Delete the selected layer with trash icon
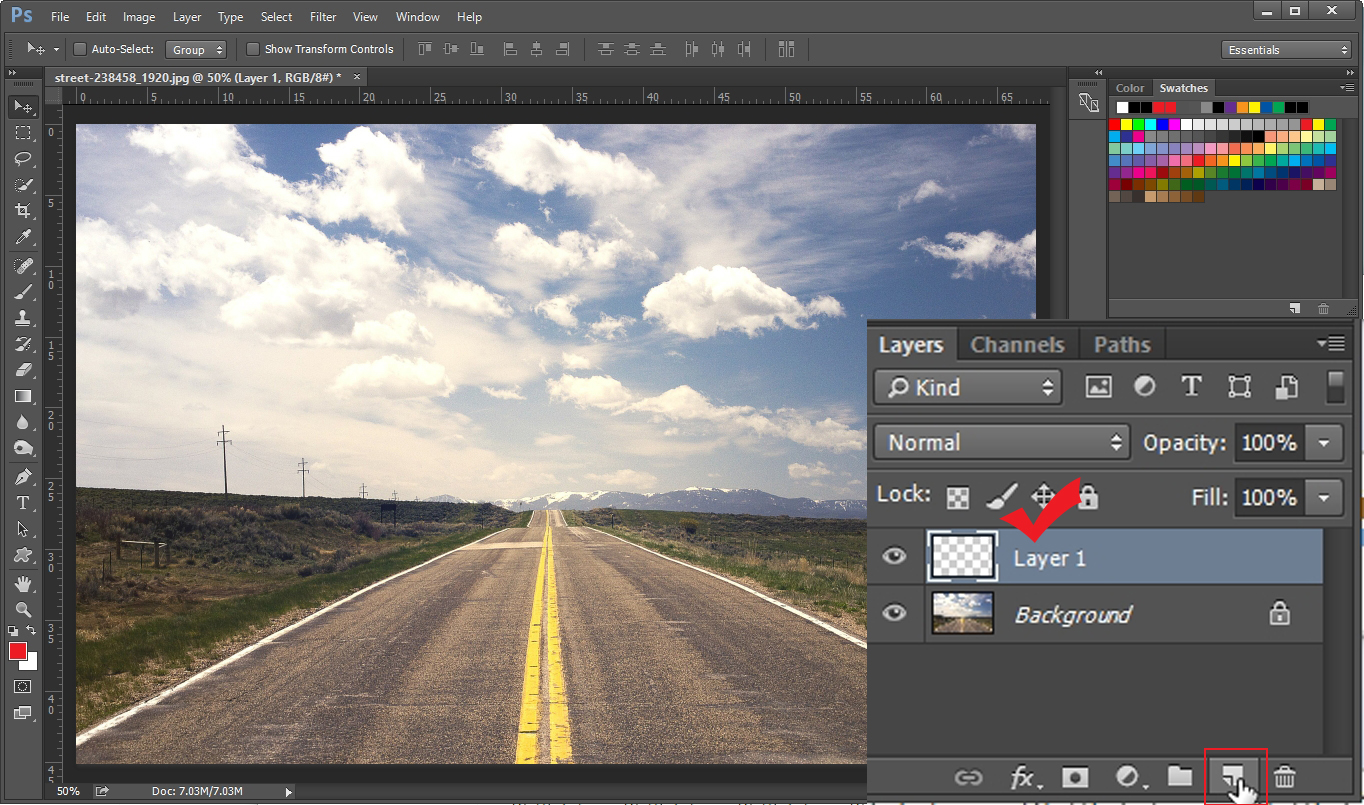 pos(1285,777)
